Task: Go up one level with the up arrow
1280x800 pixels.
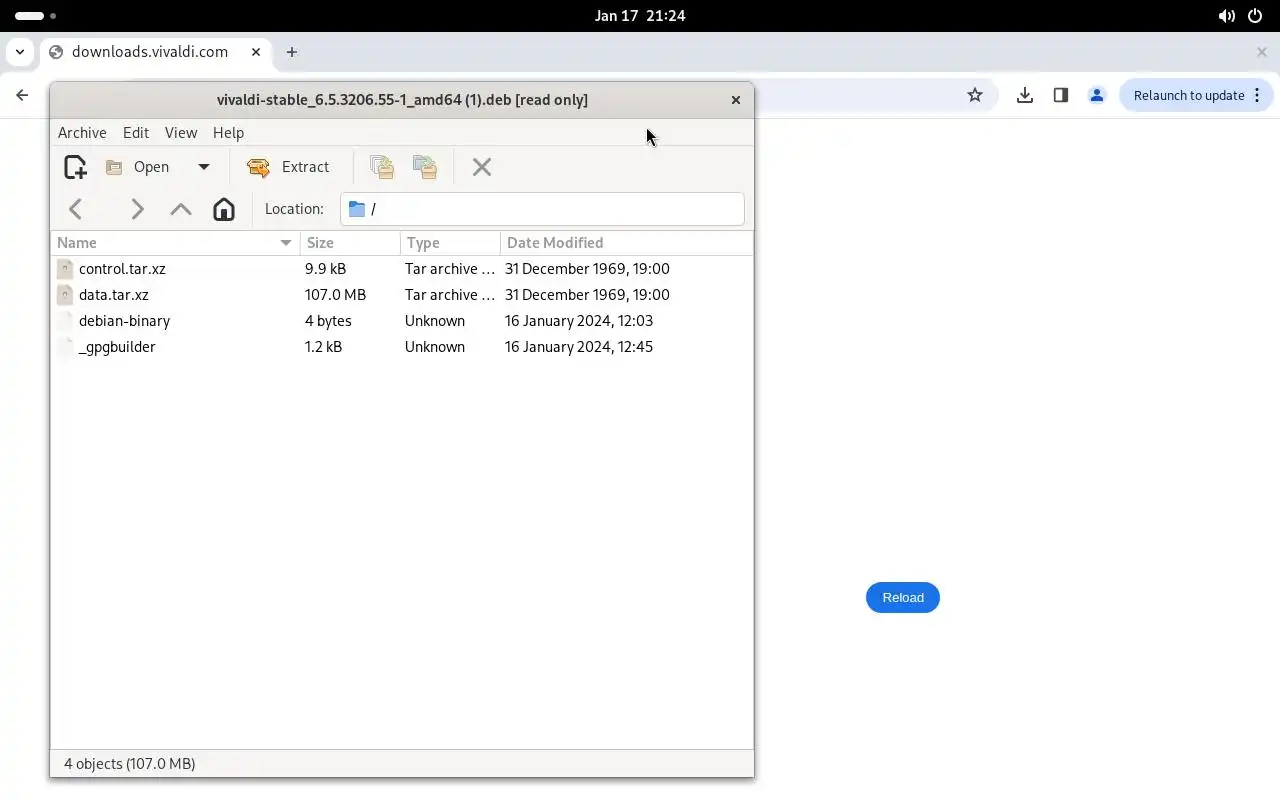Action: pos(181,209)
